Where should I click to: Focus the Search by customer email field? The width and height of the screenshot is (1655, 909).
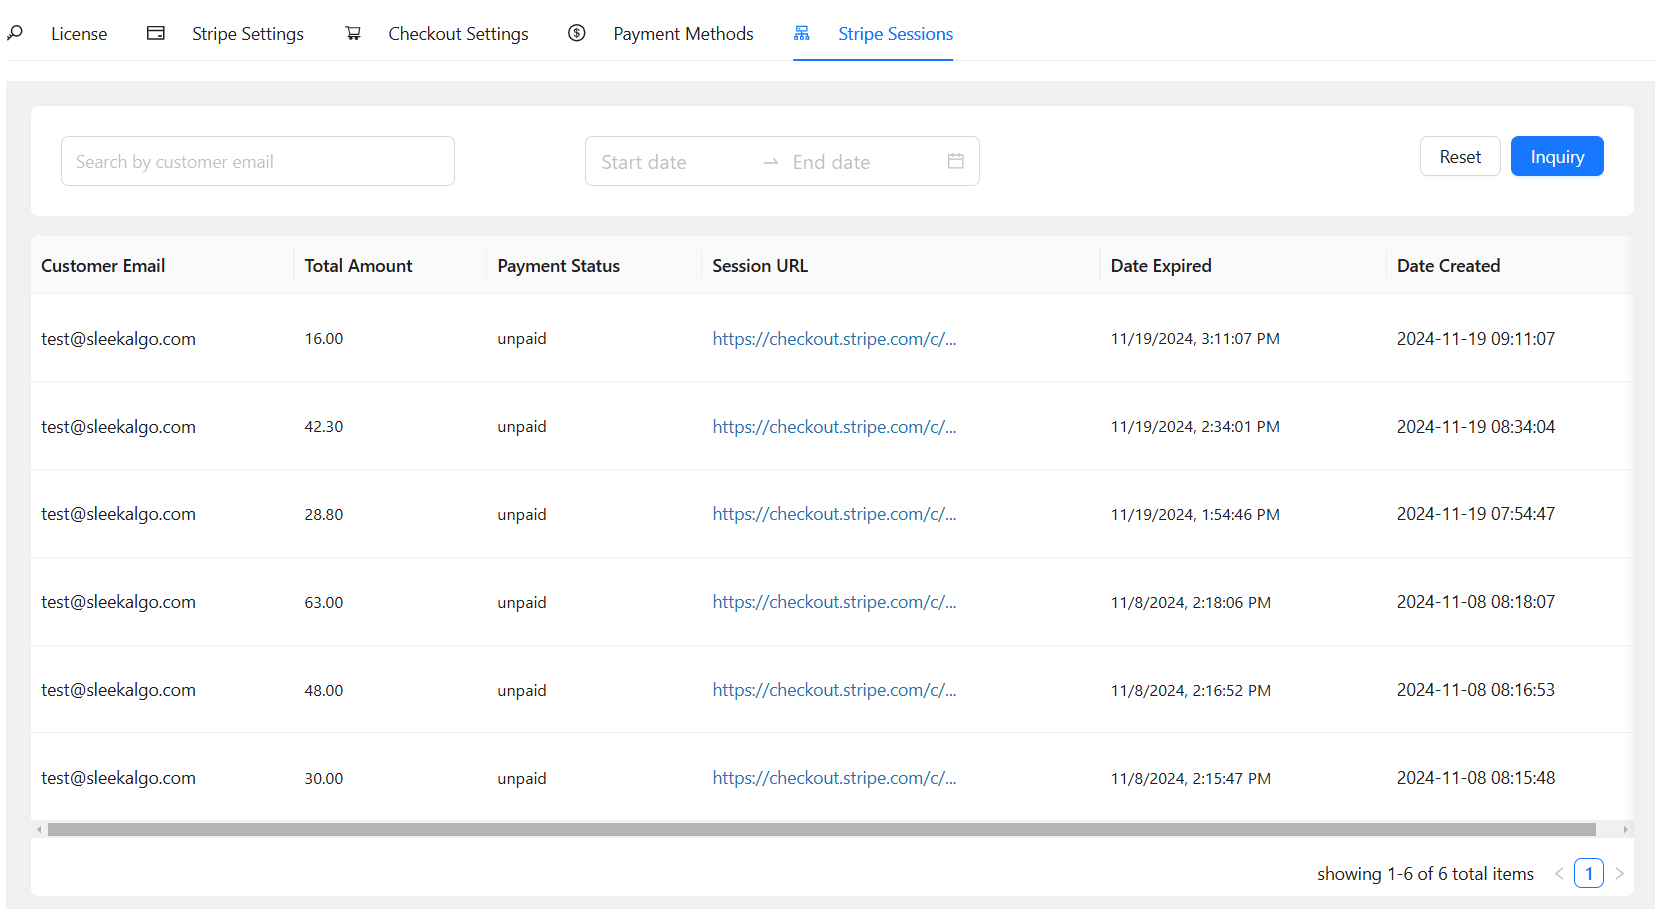[258, 161]
